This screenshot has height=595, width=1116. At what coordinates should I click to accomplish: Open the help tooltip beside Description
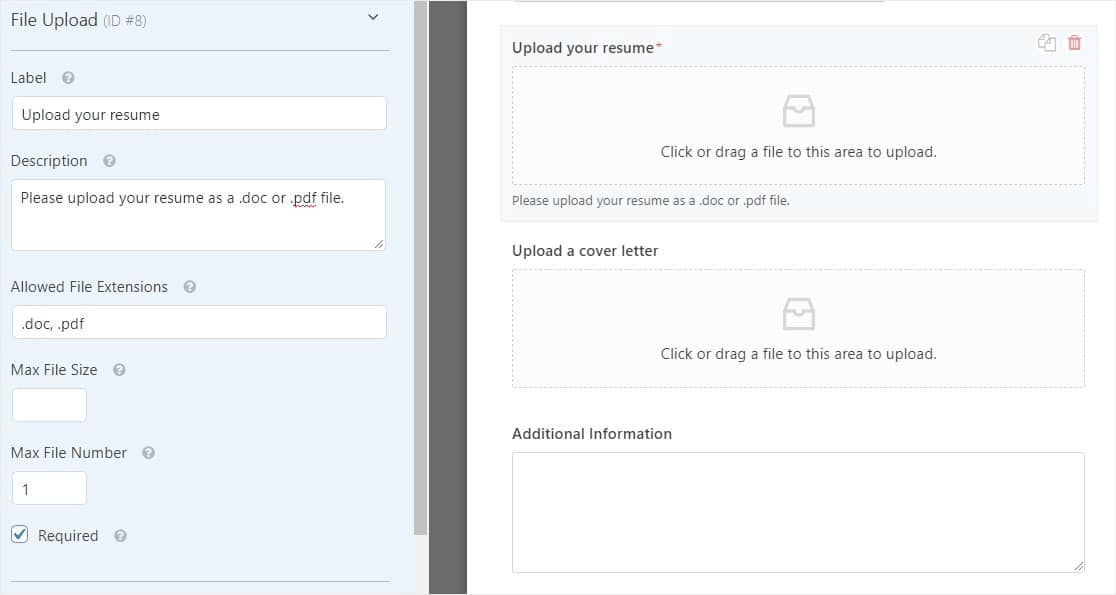coord(108,160)
